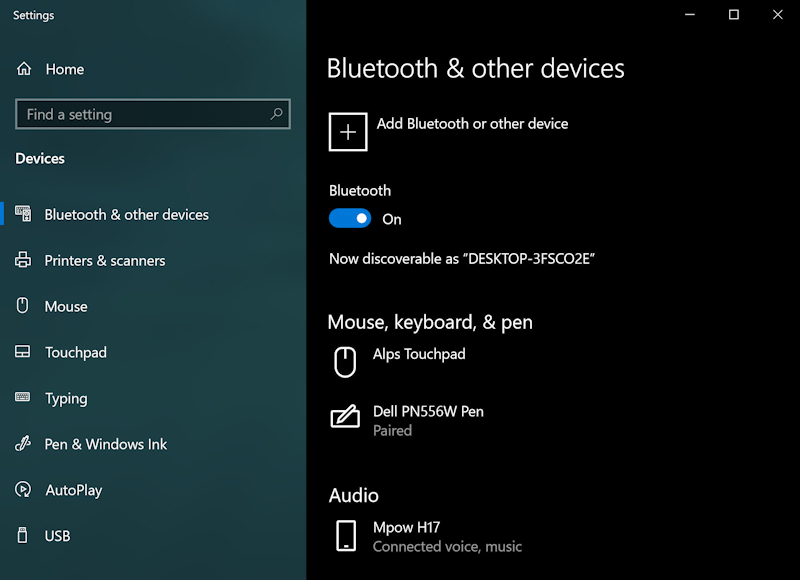Click the search magnifier in Find a setting
The width and height of the screenshot is (800, 580).
click(x=276, y=114)
